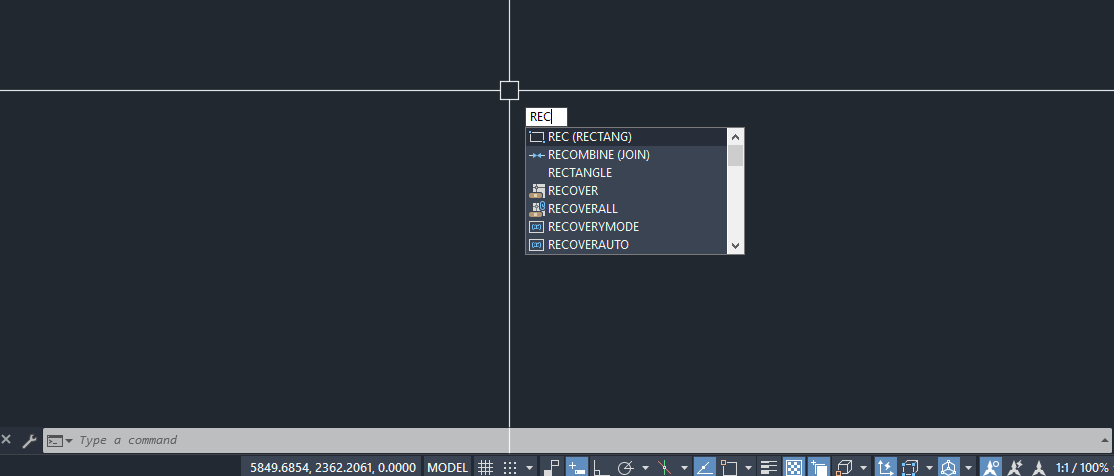The width and height of the screenshot is (1114, 476).
Task: Choose the RECOVERALL suggestion
Action: point(627,209)
